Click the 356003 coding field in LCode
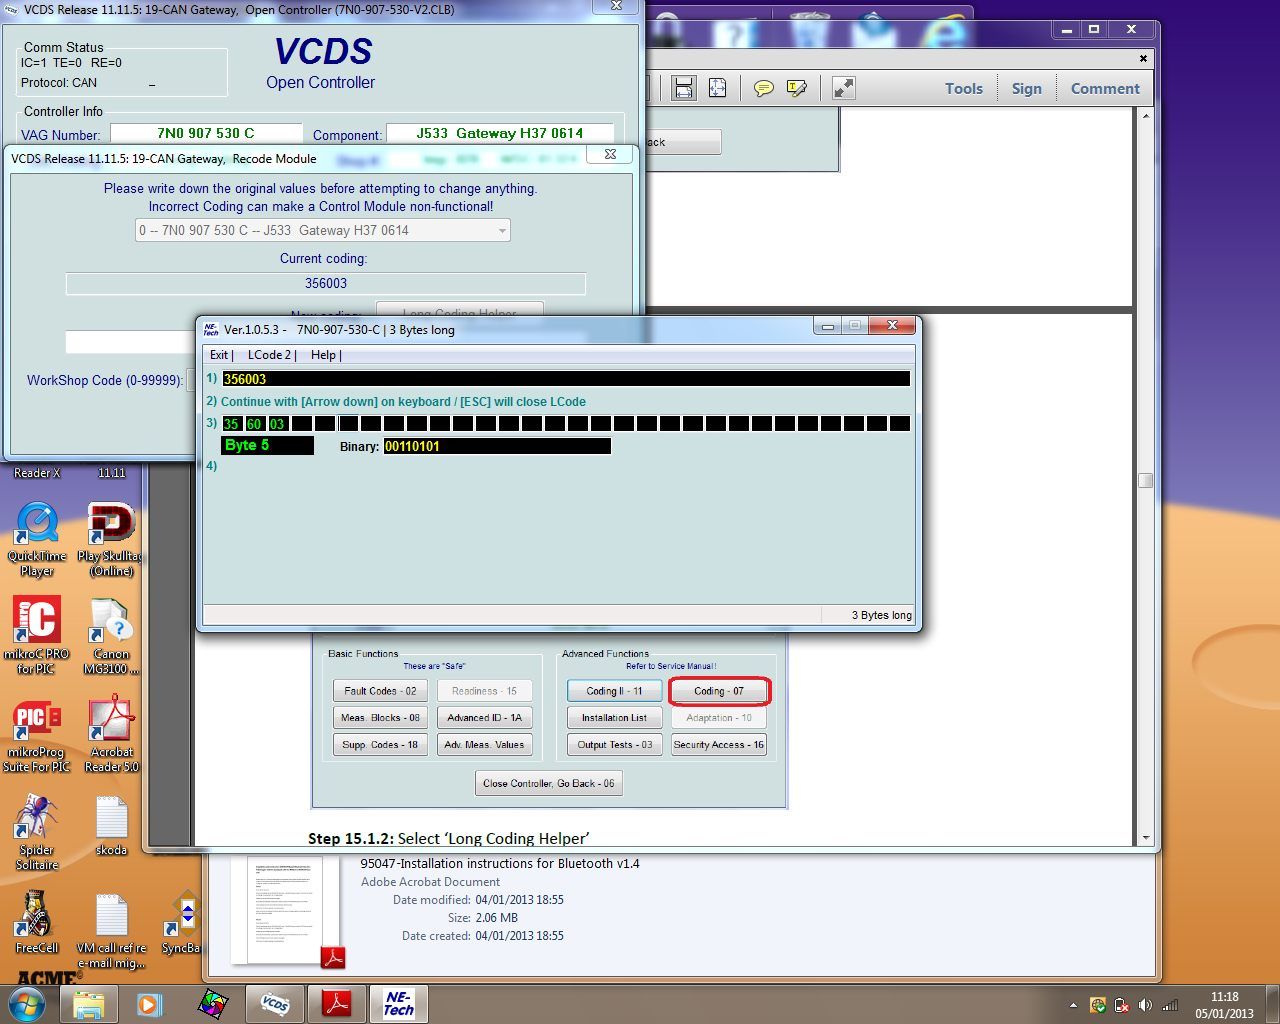The width and height of the screenshot is (1280, 1024). (566, 379)
